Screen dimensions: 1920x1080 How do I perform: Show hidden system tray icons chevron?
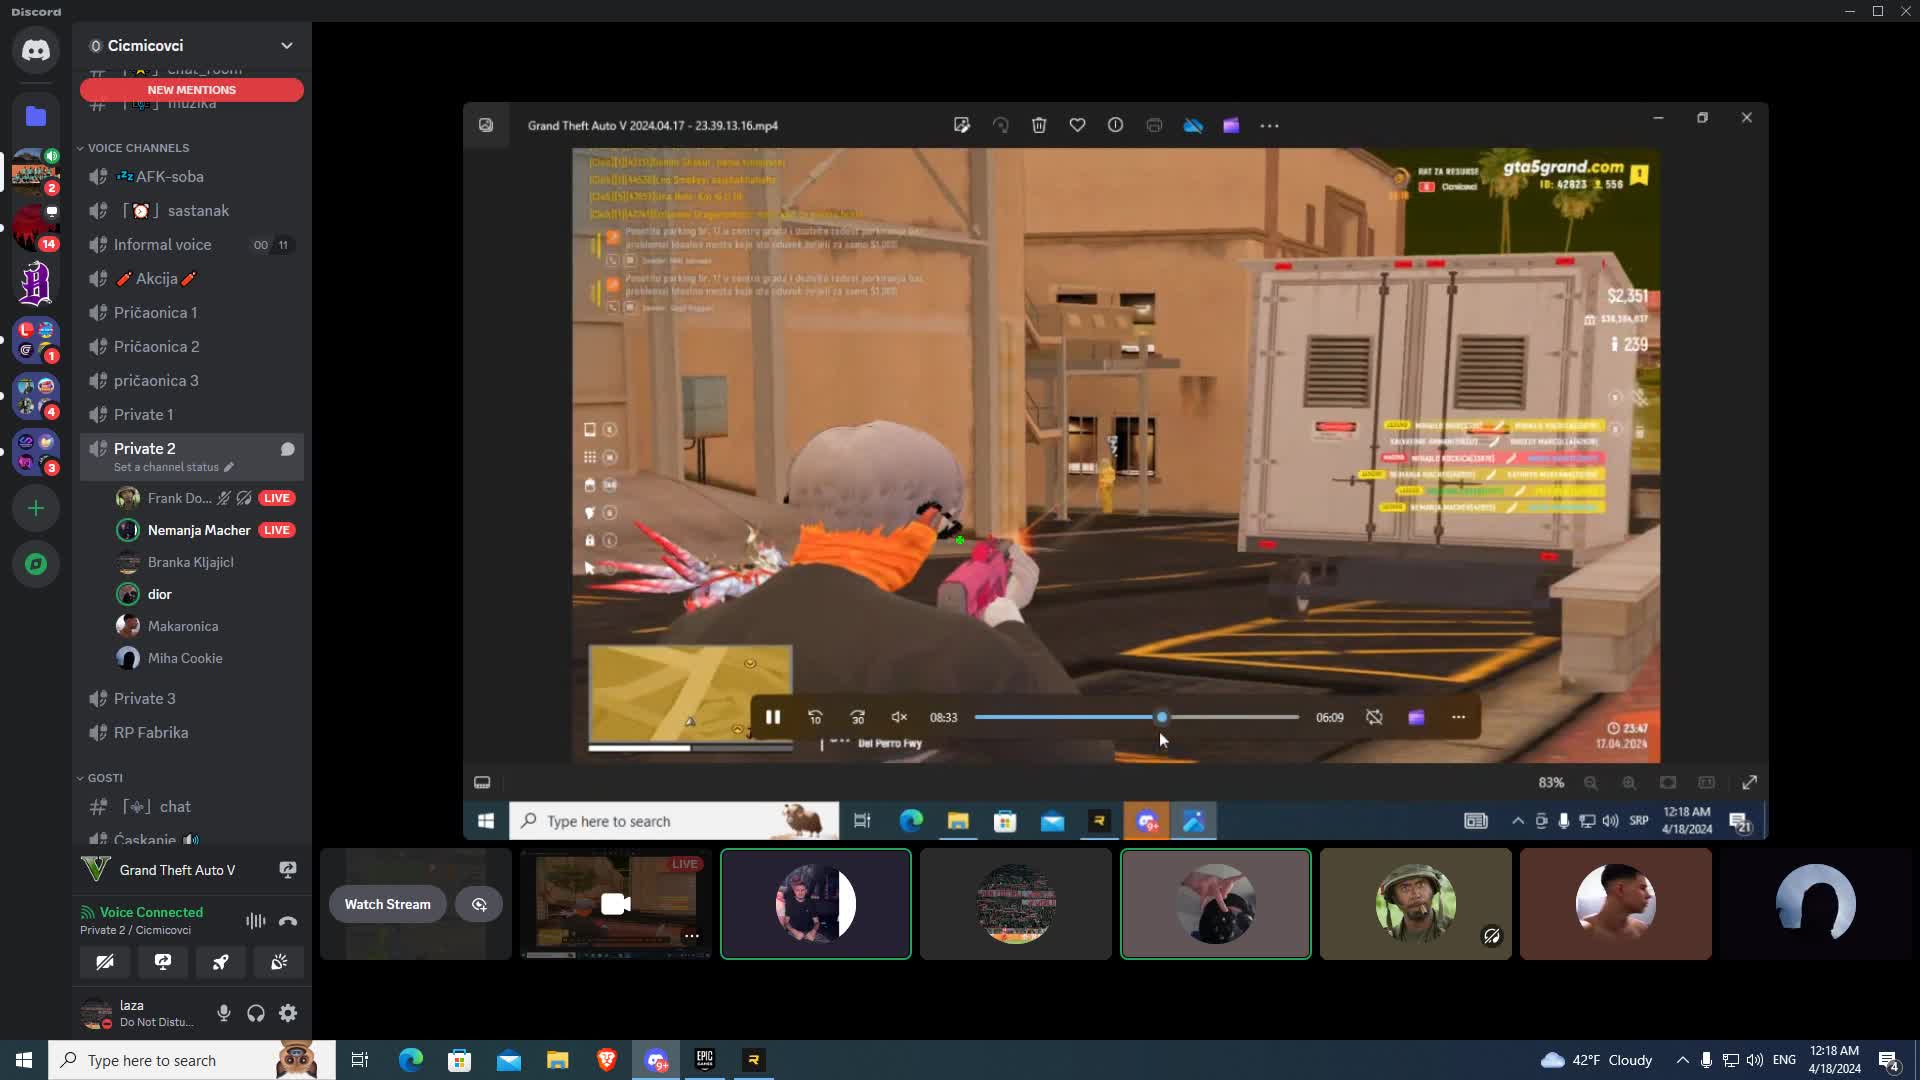pos(1683,1060)
